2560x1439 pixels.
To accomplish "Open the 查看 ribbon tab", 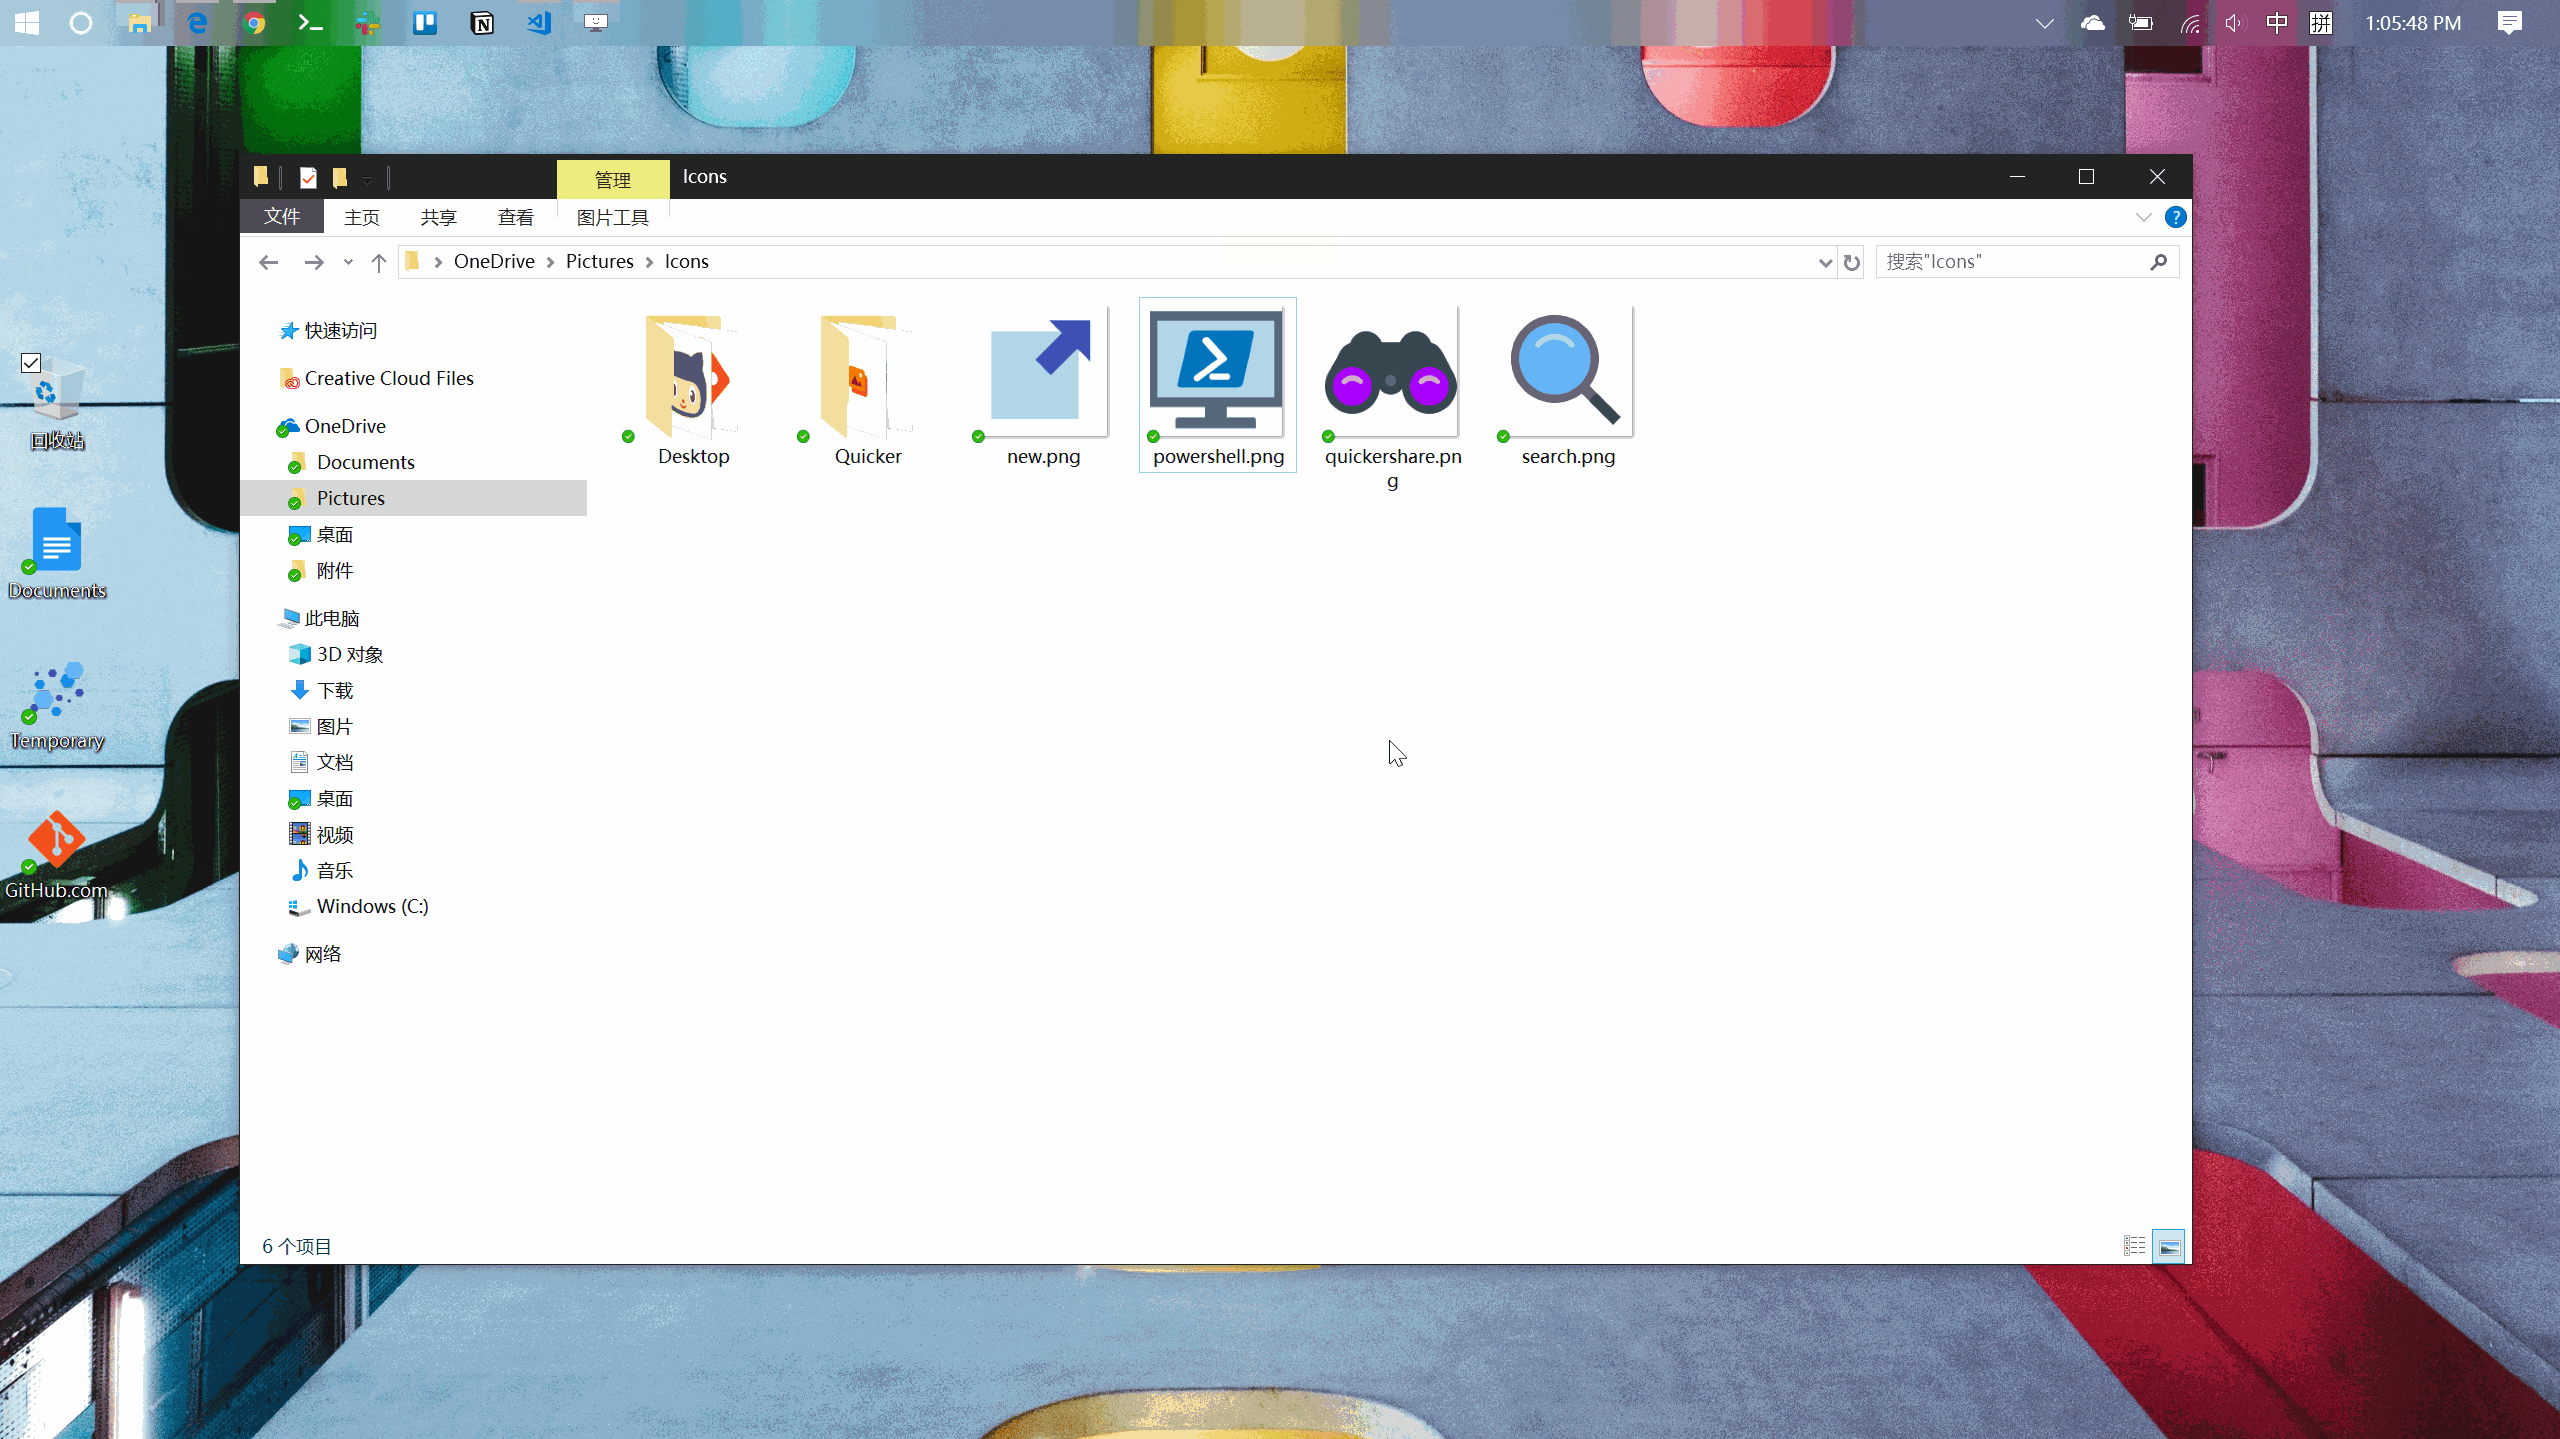I will (515, 217).
